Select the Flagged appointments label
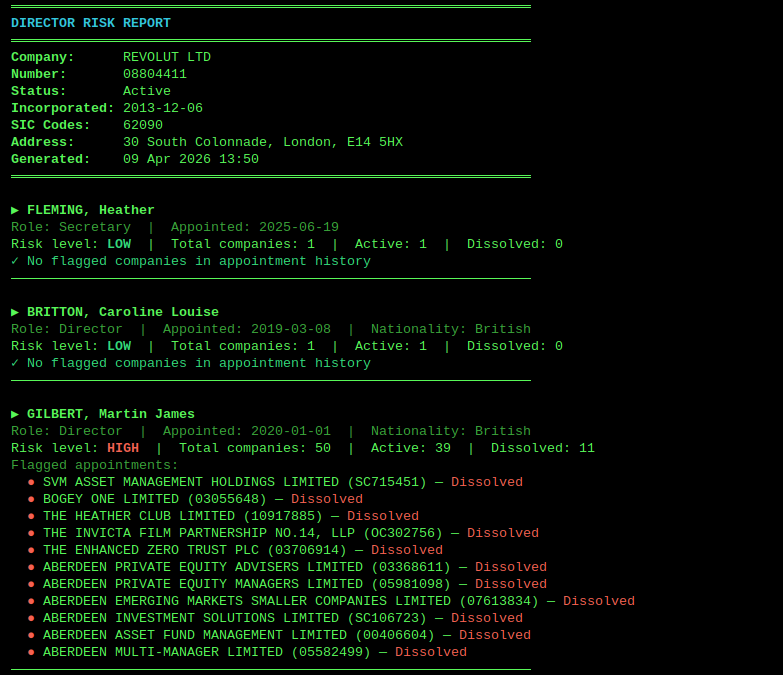The height and width of the screenshot is (675, 783). [95, 465]
